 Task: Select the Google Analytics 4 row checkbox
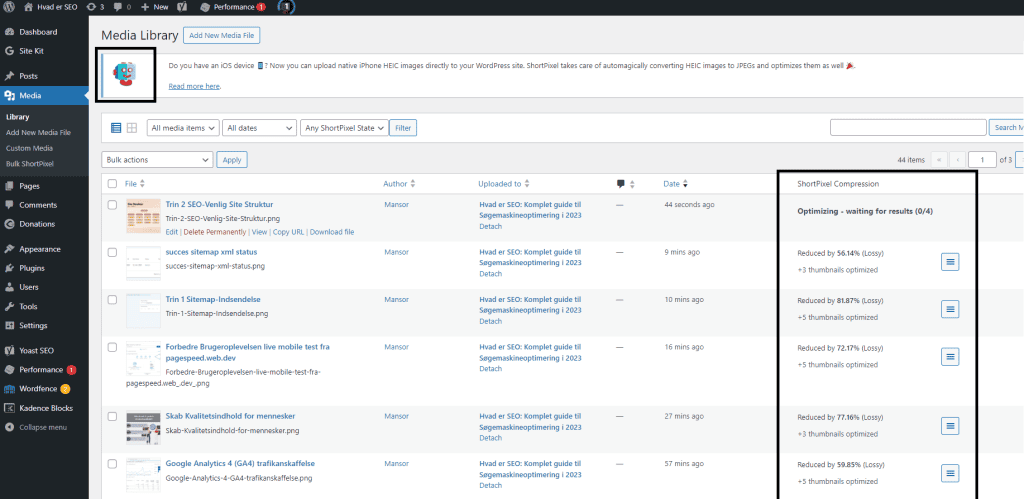point(112,464)
